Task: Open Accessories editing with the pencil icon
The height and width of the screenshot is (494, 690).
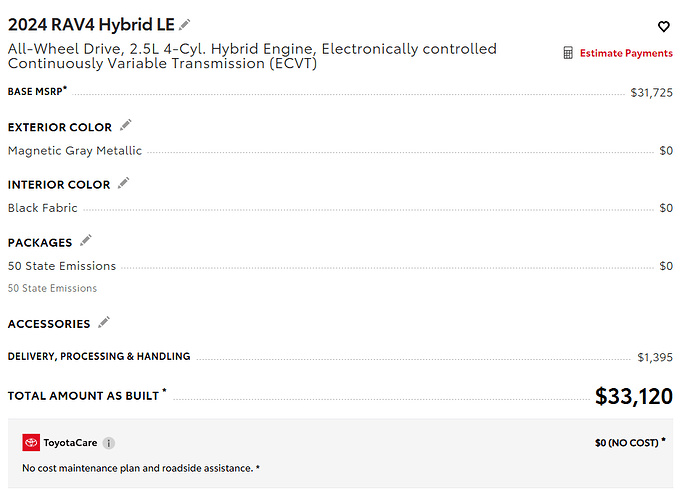Action: coord(104,322)
